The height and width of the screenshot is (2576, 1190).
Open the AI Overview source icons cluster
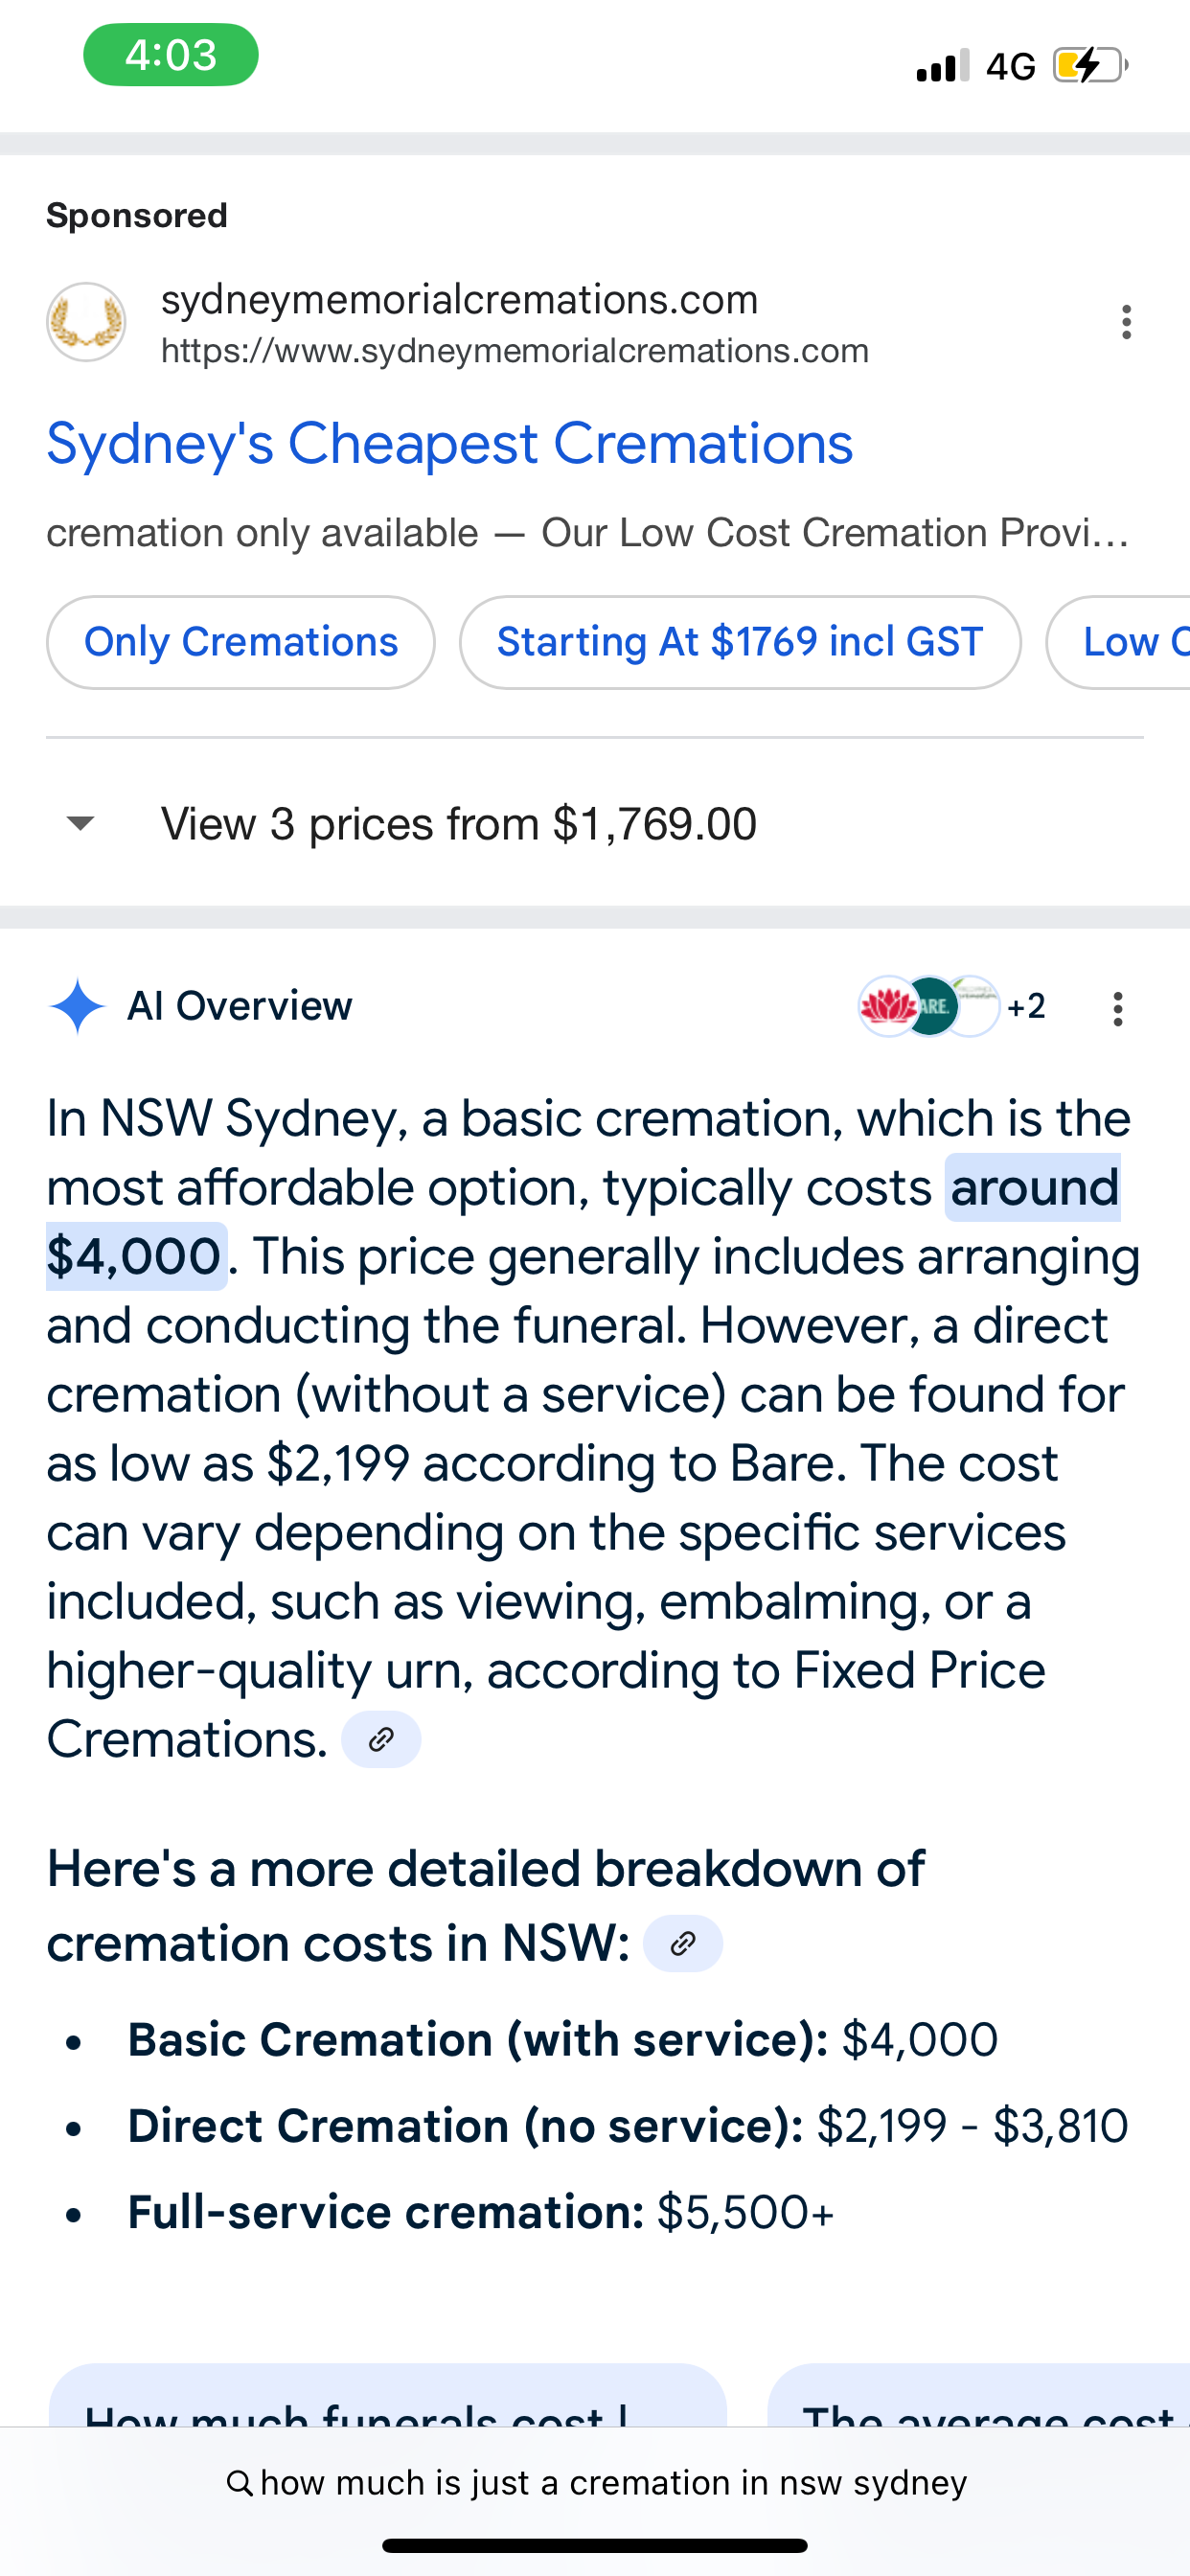pos(928,1006)
